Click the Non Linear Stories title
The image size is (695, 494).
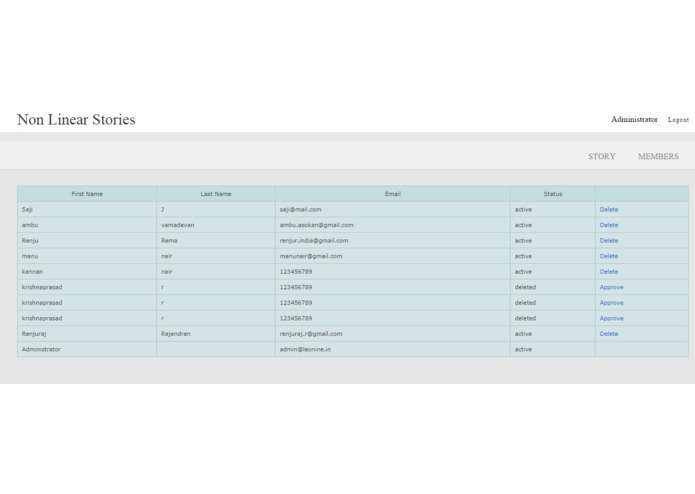click(x=76, y=120)
